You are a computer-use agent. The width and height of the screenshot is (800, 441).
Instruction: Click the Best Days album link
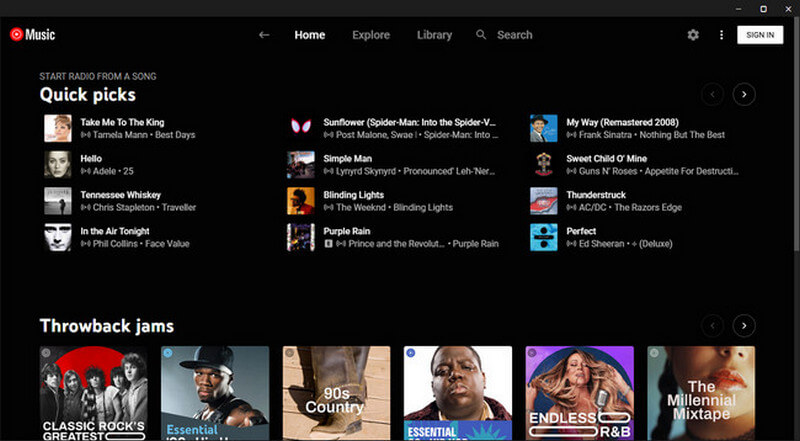point(175,135)
